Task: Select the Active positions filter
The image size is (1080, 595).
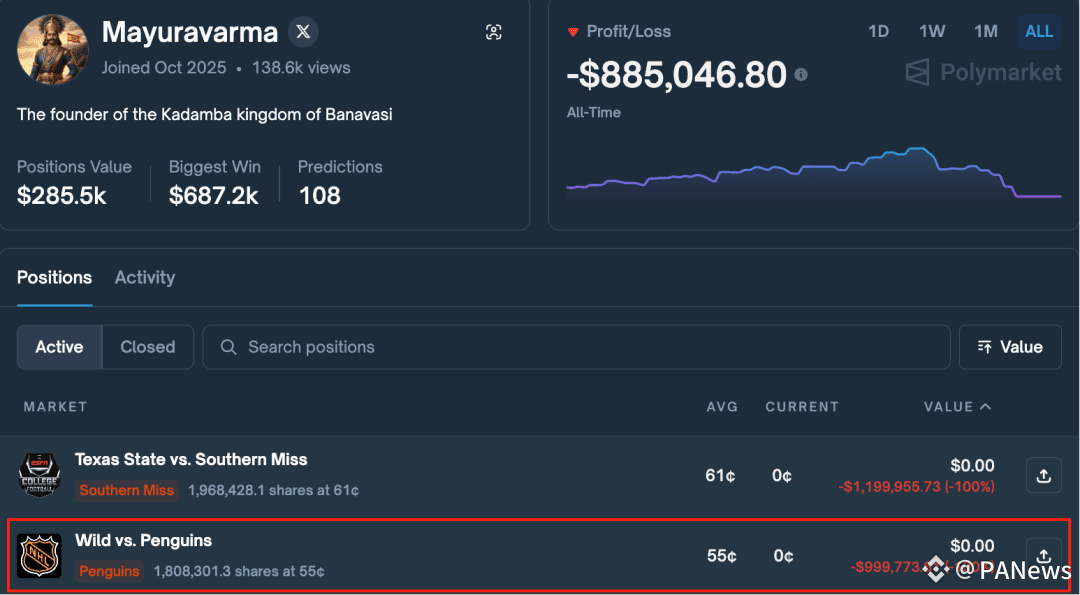Action: click(x=59, y=347)
